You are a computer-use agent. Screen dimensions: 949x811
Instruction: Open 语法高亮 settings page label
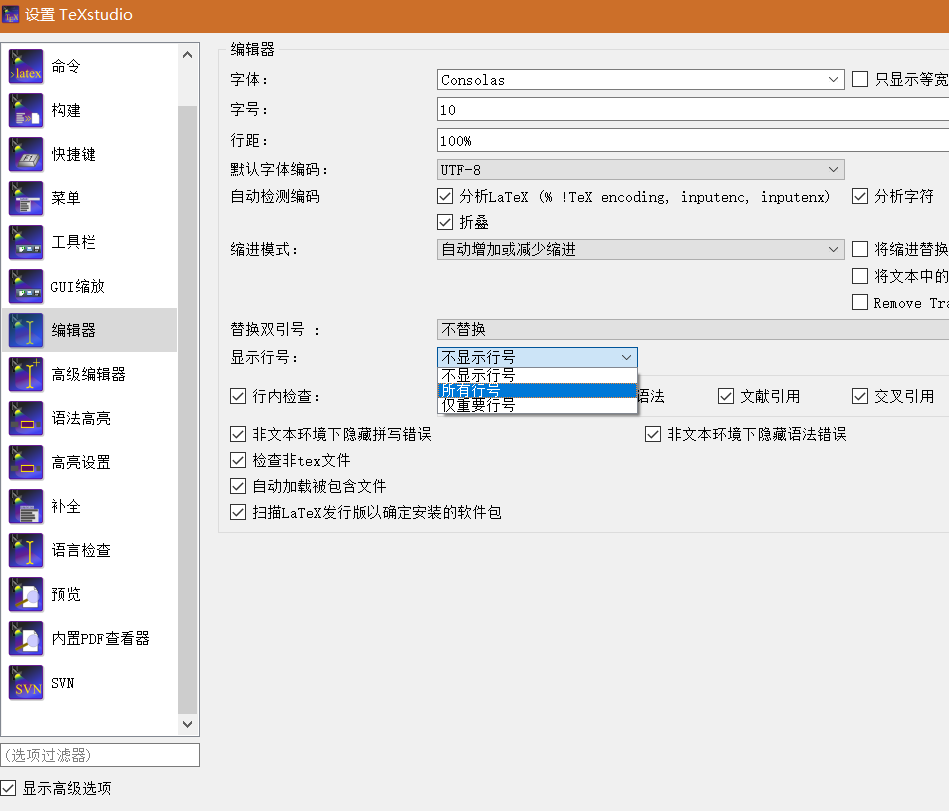[x=80, y=418]
